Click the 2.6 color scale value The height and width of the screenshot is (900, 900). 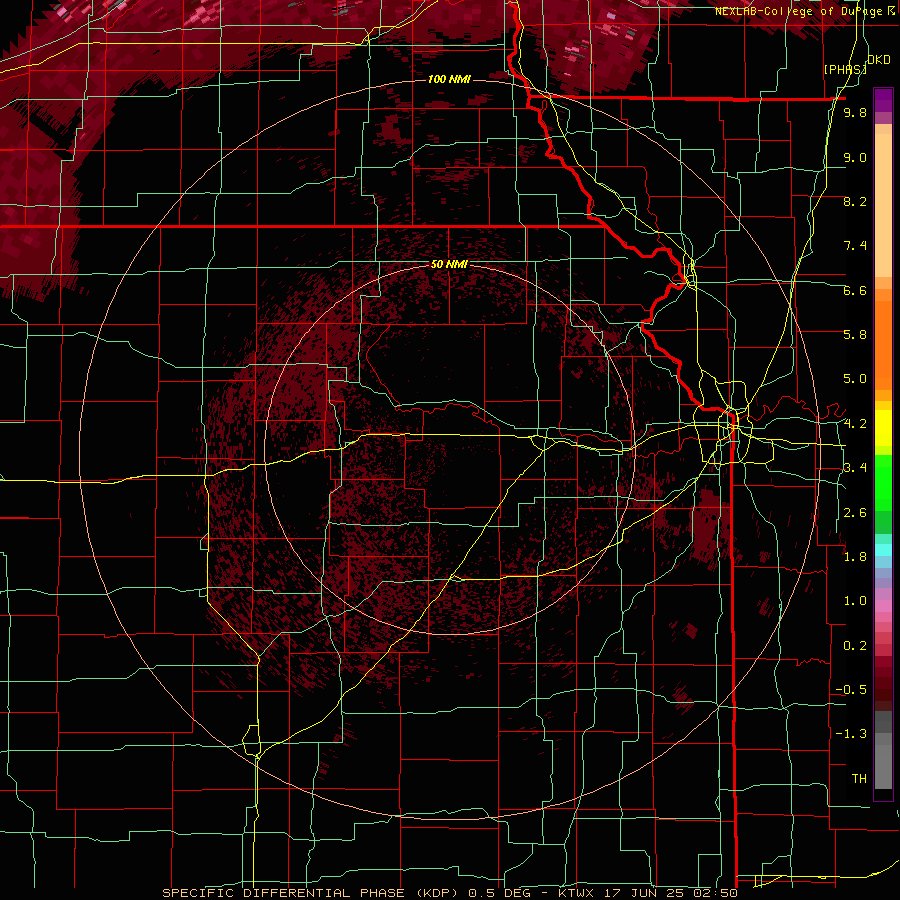point(855,513)
